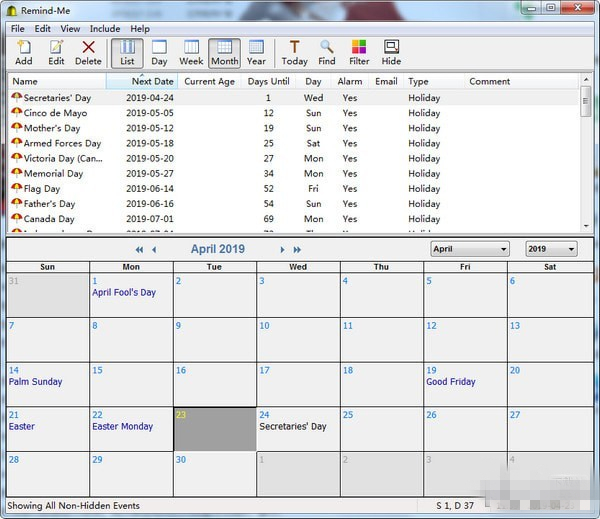This screenshot has height=519, width=600.
Task: Jump to Today using toolbar icon
Action: point(294,52)
